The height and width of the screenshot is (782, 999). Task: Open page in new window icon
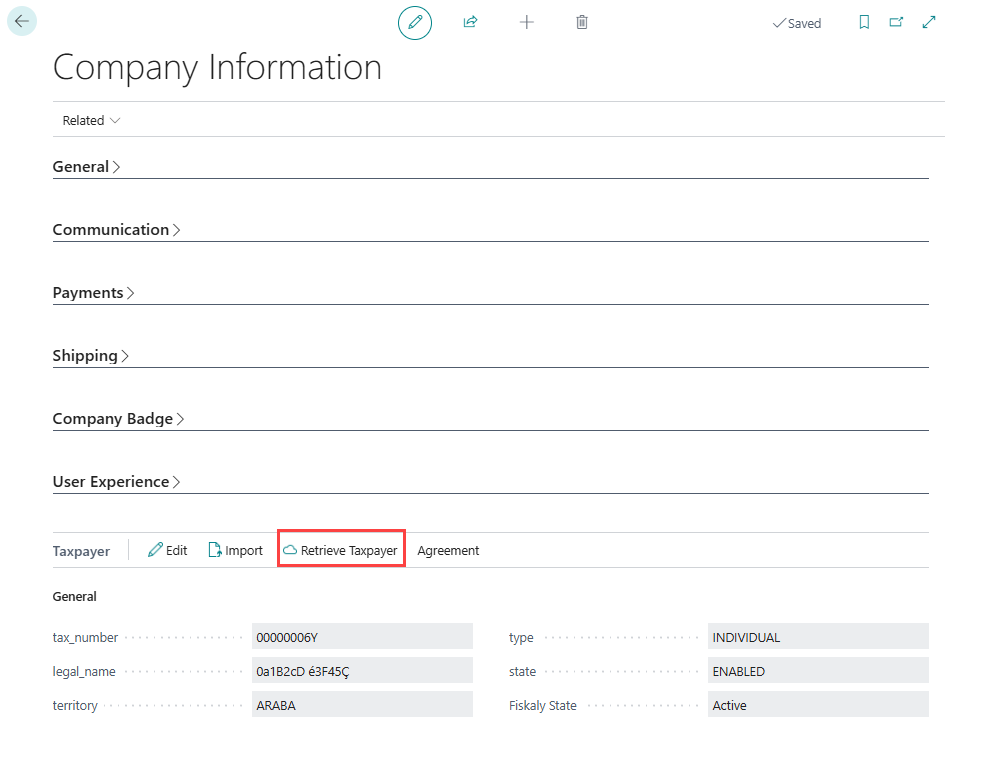click(896, 22)
